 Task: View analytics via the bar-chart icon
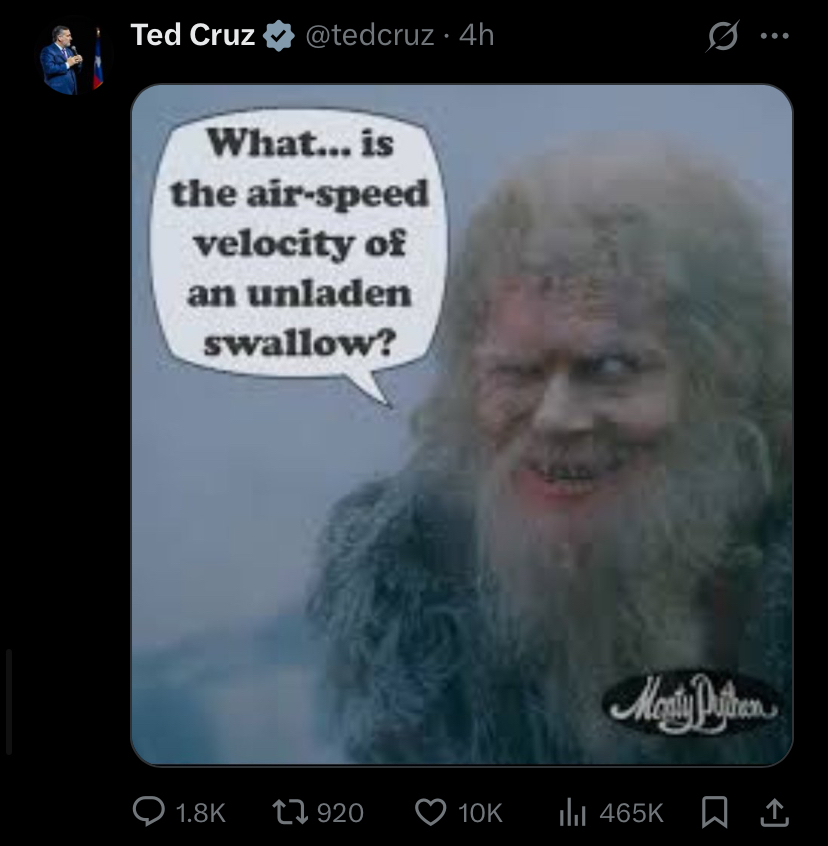(572, 813)
